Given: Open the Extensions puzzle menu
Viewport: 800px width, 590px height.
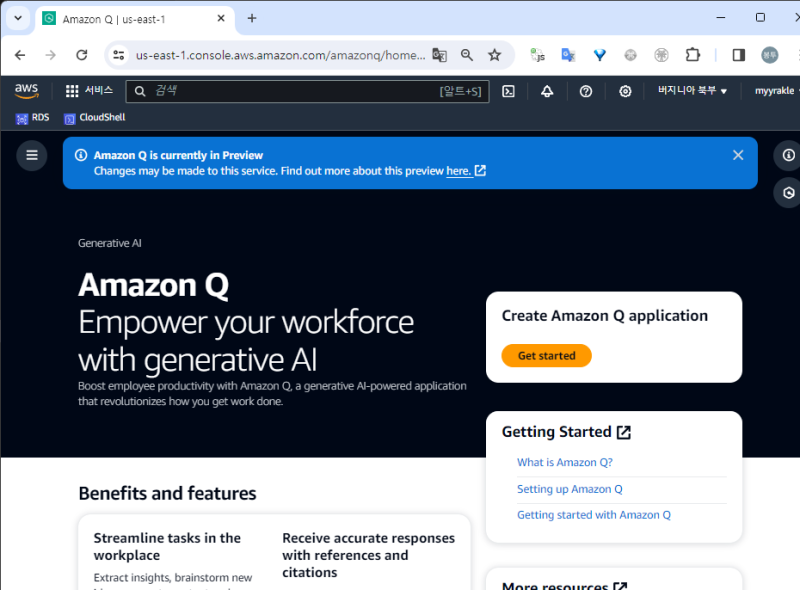Looking at the screenshot, I should (693, 55).
